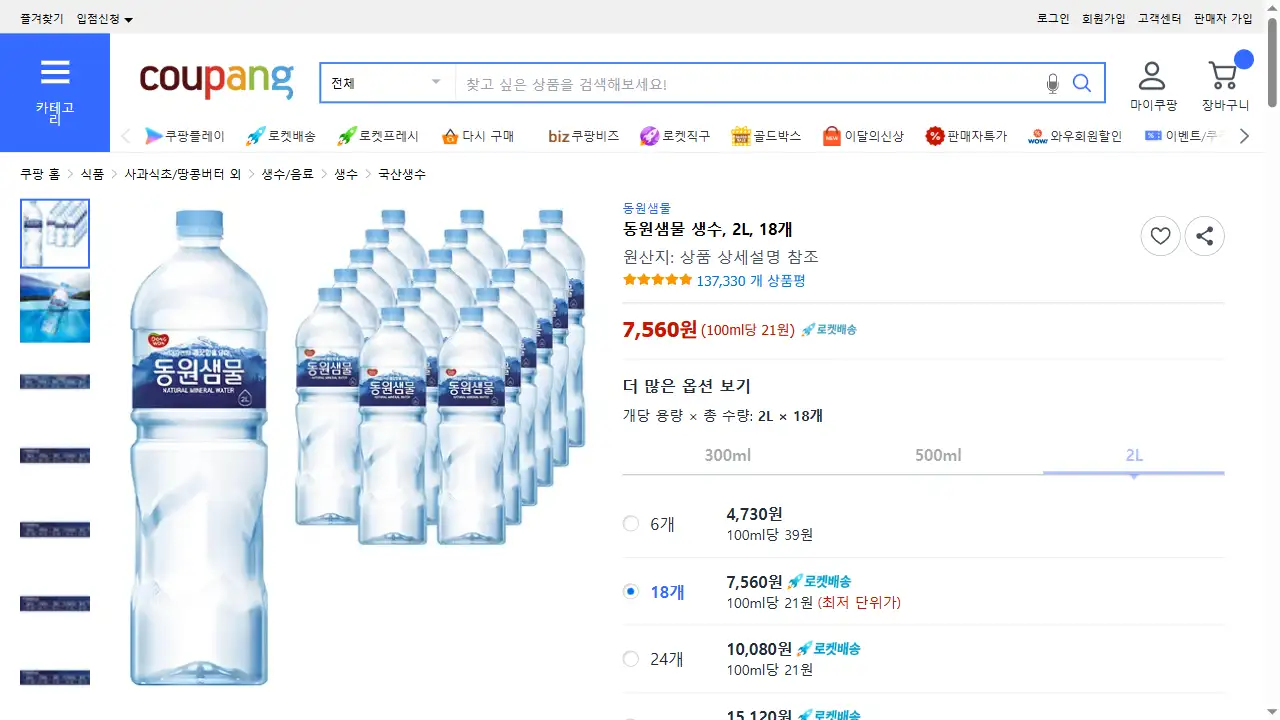View the 137,330 개 상품평 reviews
1280x720 pixels.
751,281
